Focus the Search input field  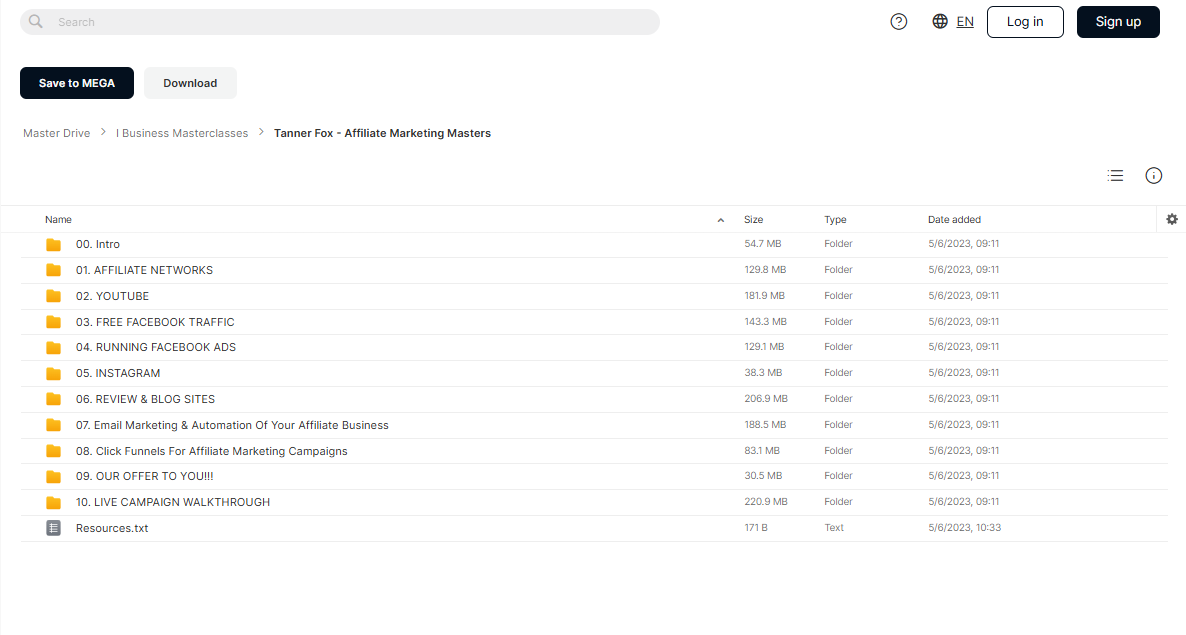click(340, 22)
